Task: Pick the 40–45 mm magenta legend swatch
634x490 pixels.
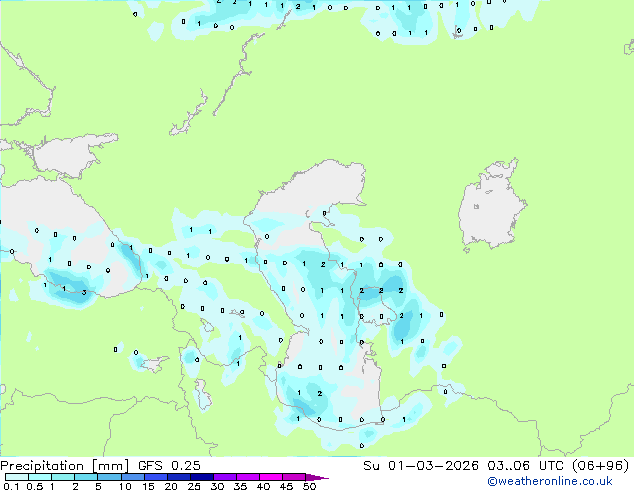Action: click(x=271, y=477)
